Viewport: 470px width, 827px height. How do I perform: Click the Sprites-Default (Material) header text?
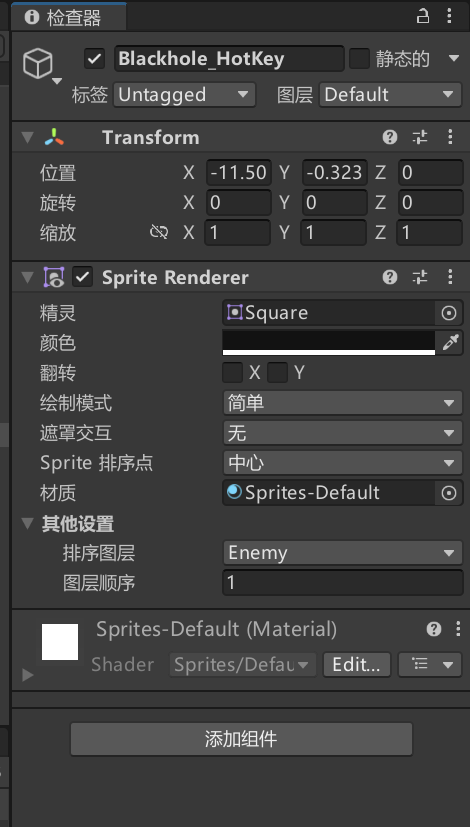(x=216, y=629)
